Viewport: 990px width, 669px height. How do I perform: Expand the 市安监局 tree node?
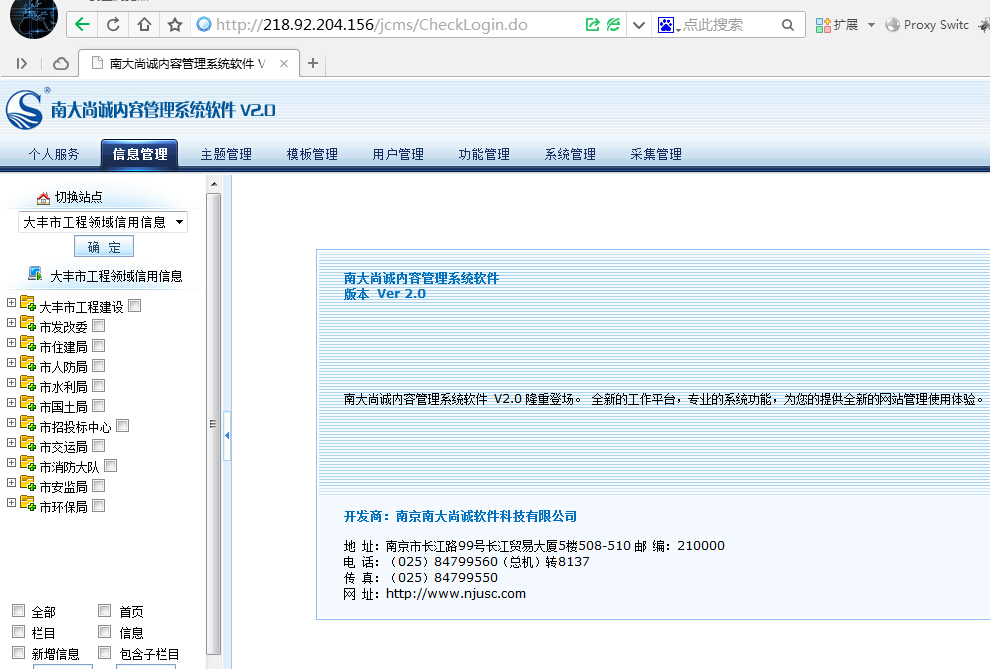(11, 483)
